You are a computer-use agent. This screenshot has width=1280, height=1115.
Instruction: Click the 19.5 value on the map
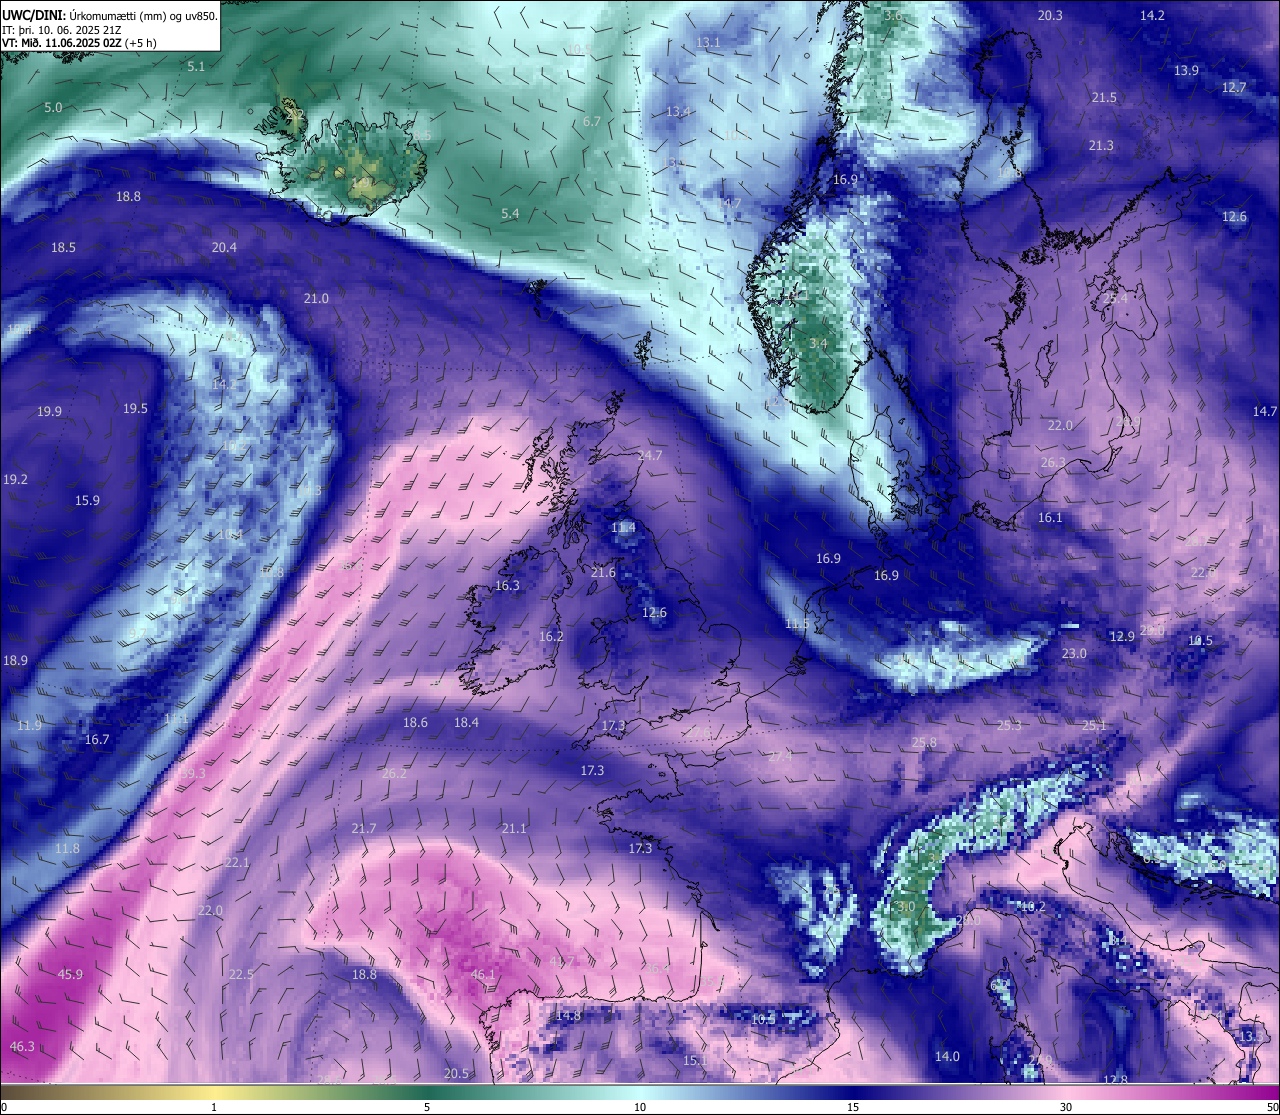[135, 409]
